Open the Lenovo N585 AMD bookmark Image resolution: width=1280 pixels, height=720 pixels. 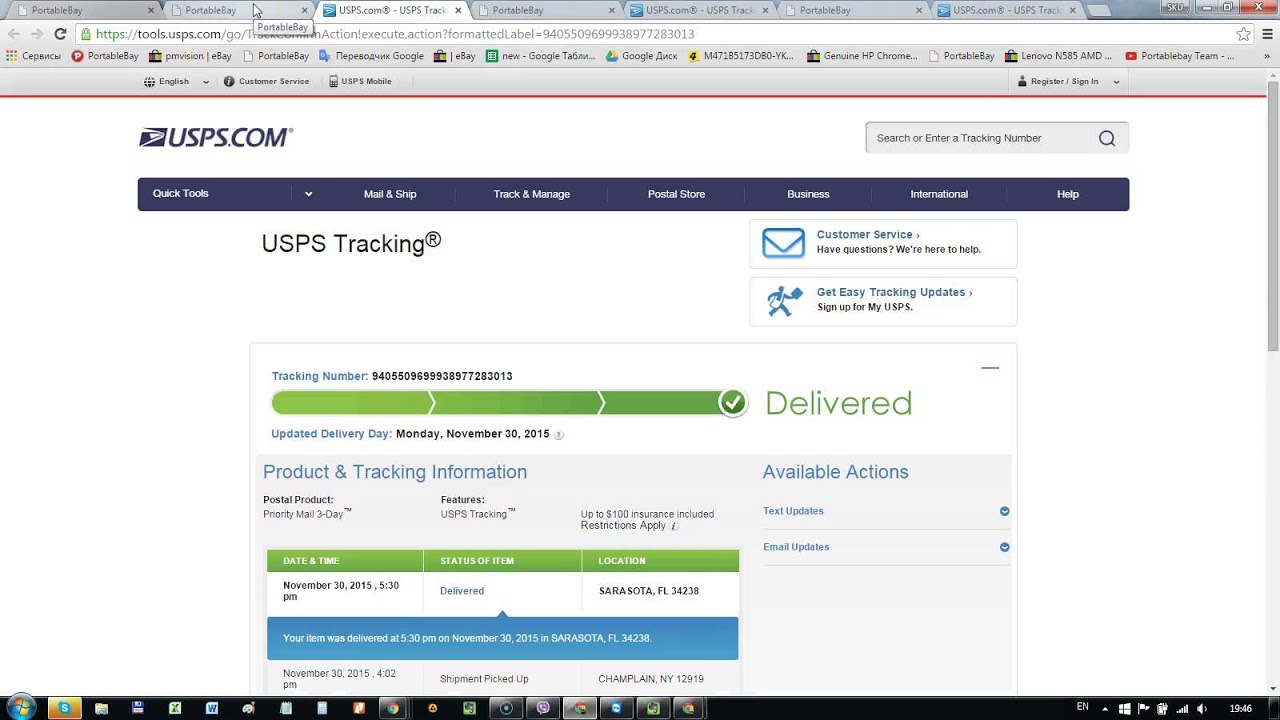point(1058,56)
